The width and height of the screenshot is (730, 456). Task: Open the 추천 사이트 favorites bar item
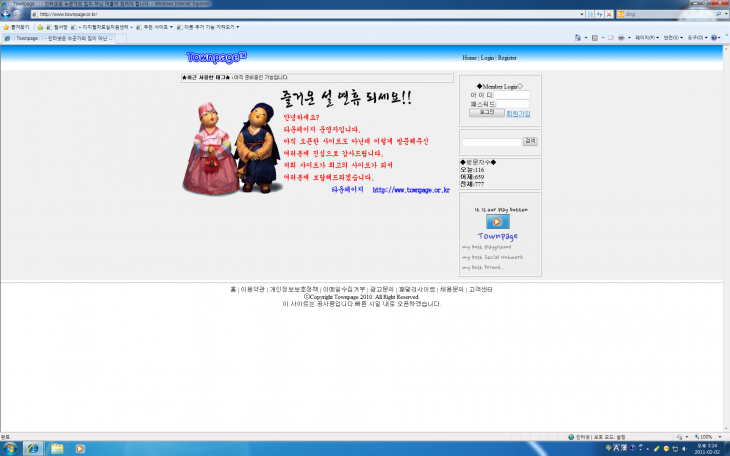tap(155, 27)
